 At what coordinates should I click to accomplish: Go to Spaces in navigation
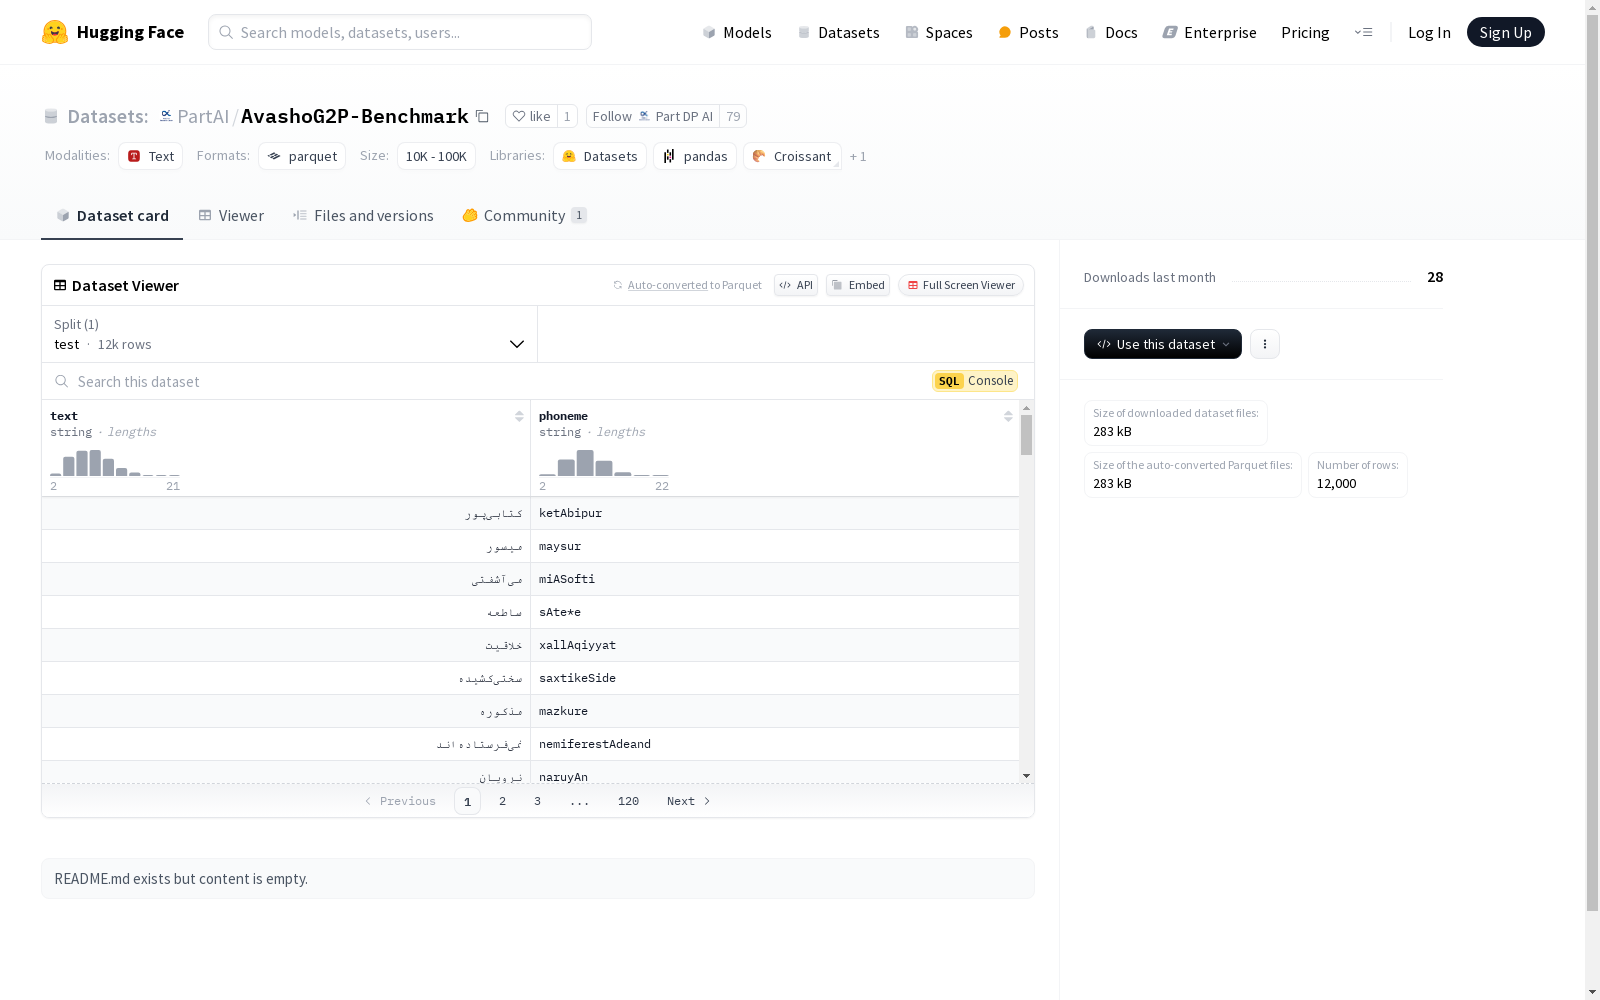tap(938, 32)
